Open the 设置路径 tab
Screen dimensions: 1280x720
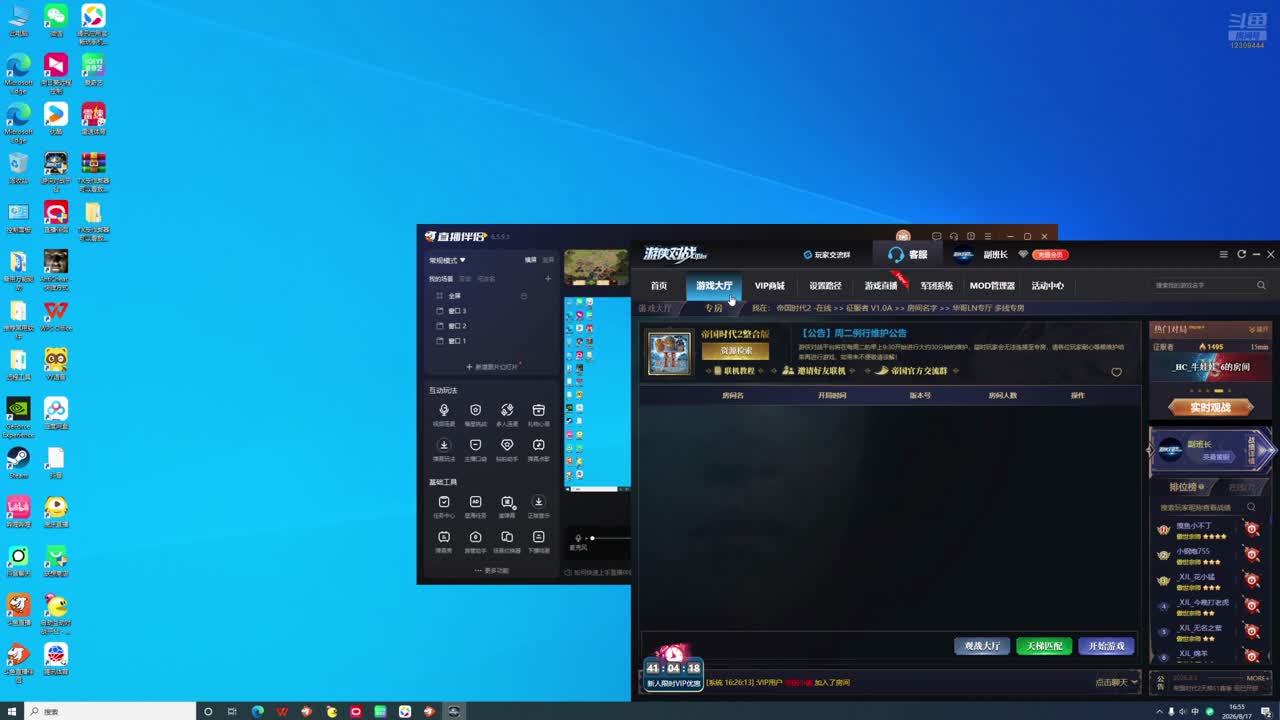coord(825,286)
